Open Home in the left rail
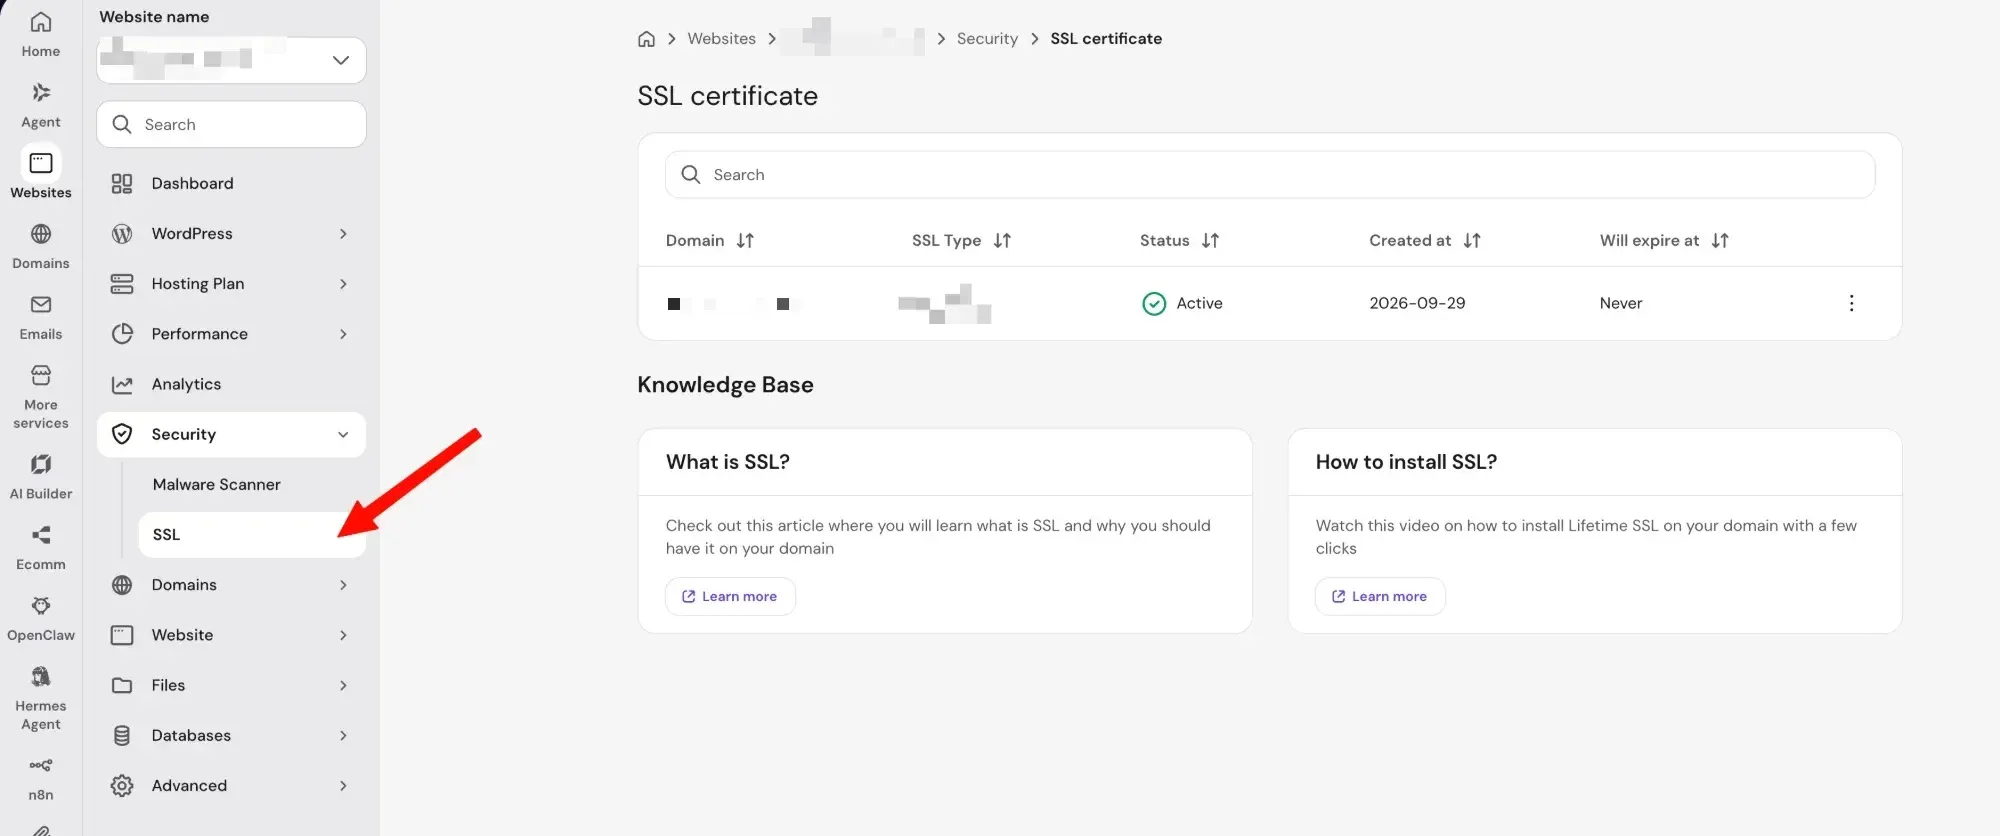The width and height of the screenshot is (2000, 836). click(x=41, y=34)
